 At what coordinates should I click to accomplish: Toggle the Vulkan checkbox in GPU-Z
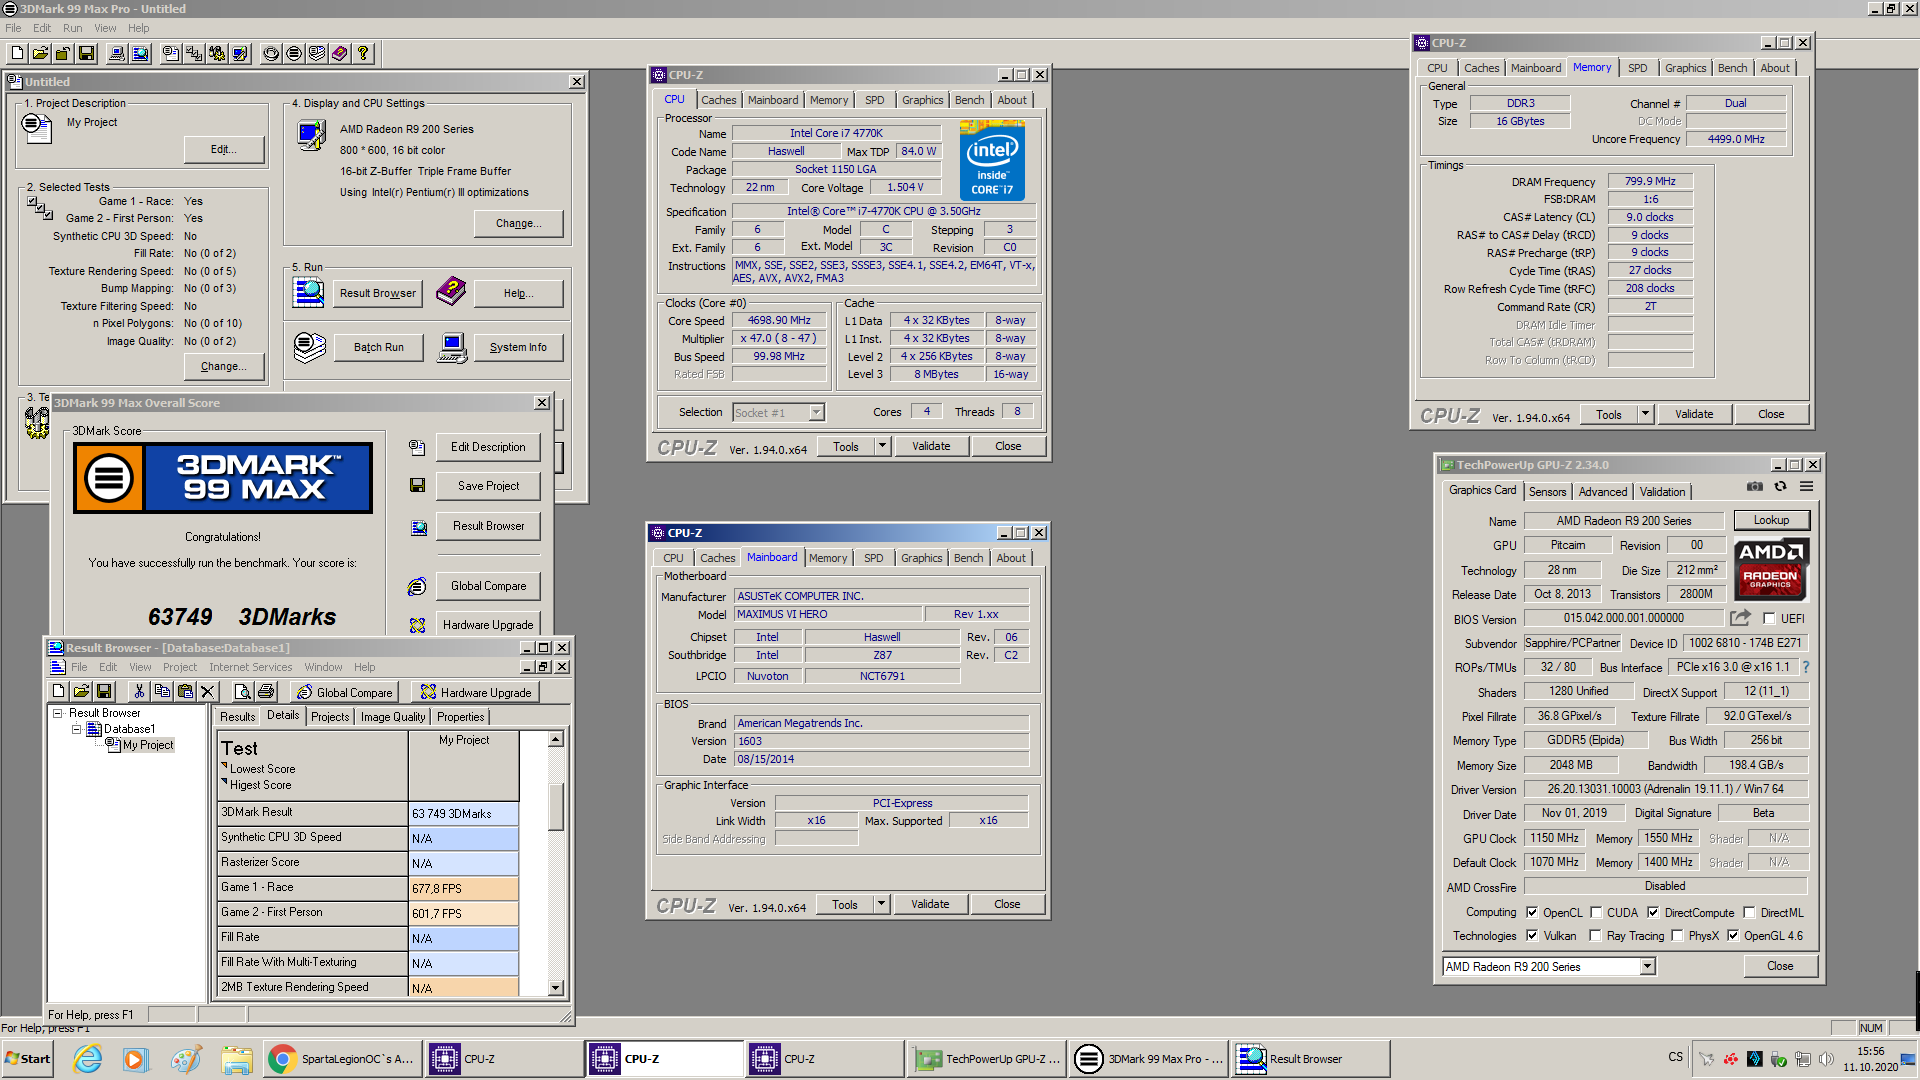pyautogui.click(x=1532, y=936)
